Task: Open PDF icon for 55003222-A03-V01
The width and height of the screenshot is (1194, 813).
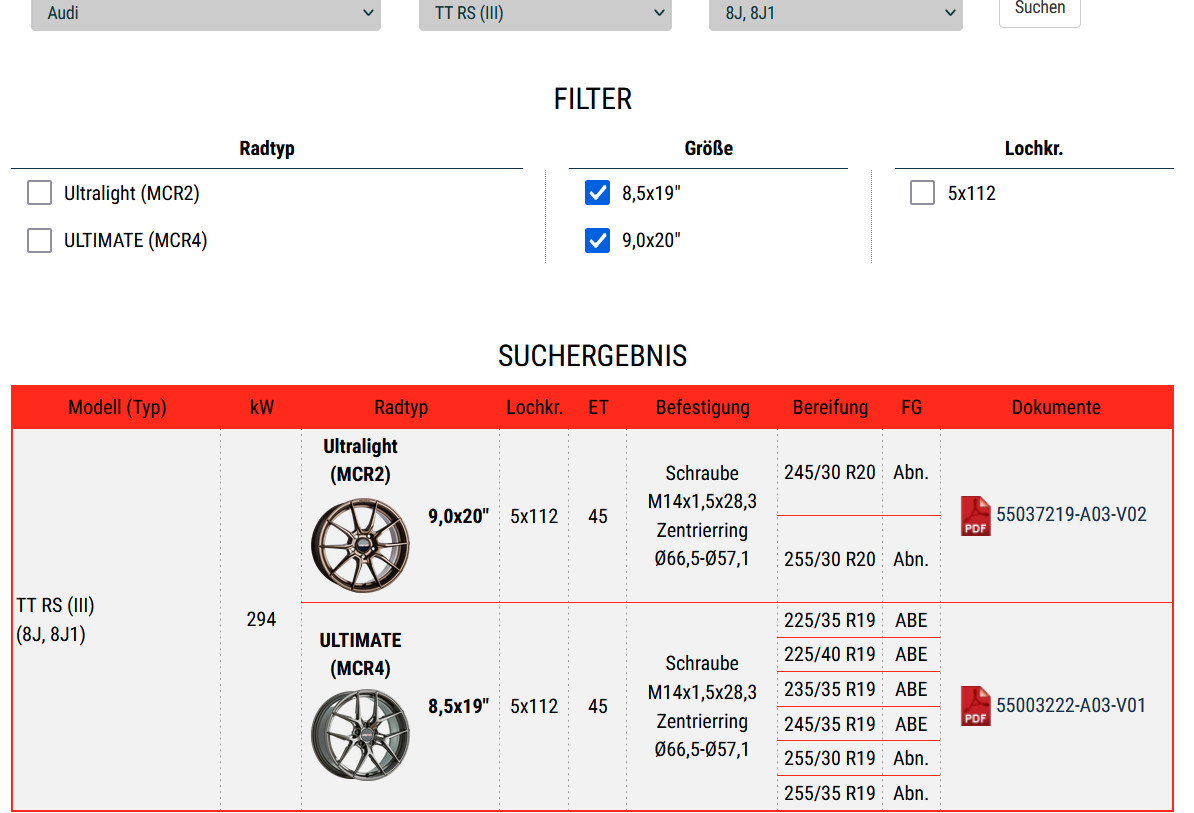Action: pyautogui.click(x=975, y=706)
